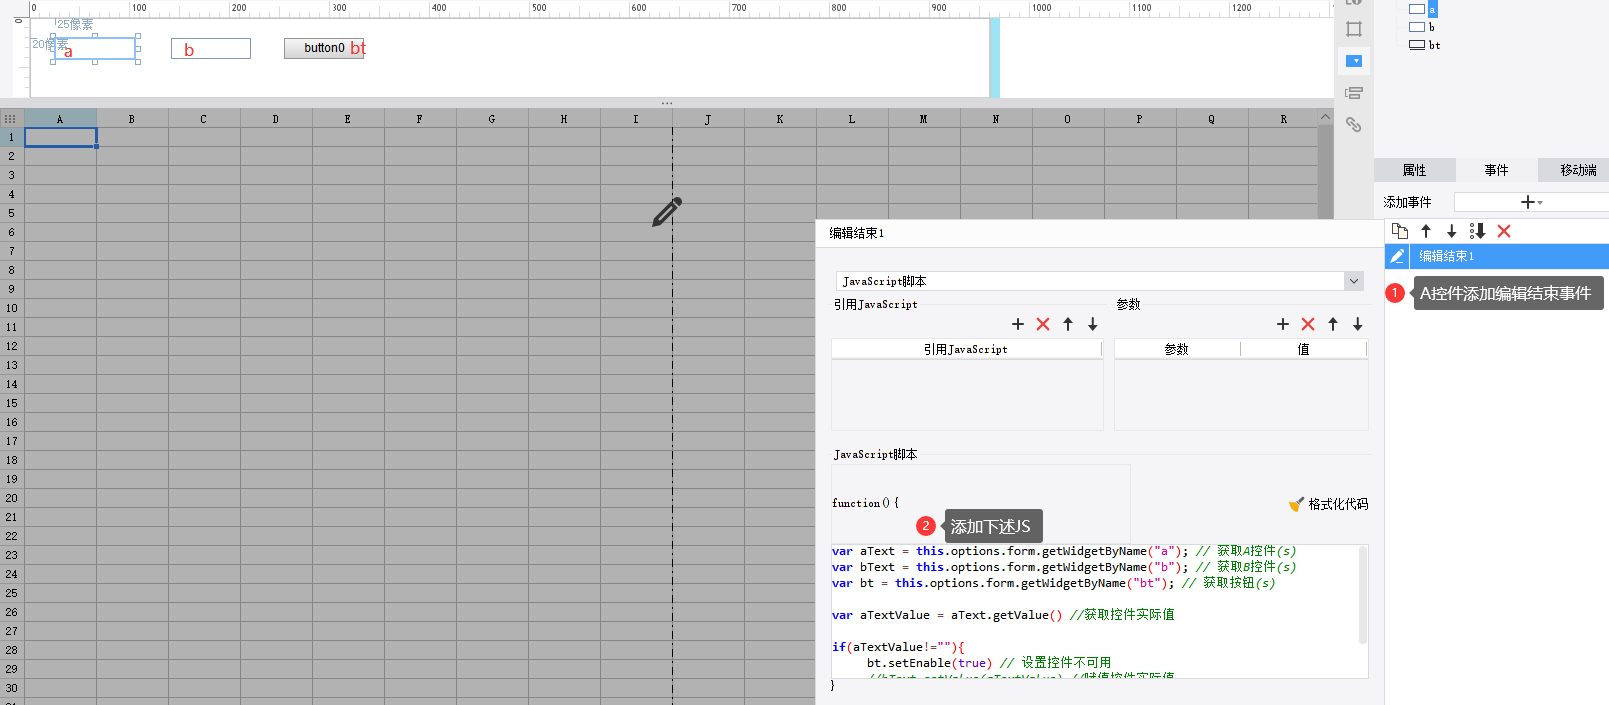
Task: Click row header 10
Action: tap(12, 308)
